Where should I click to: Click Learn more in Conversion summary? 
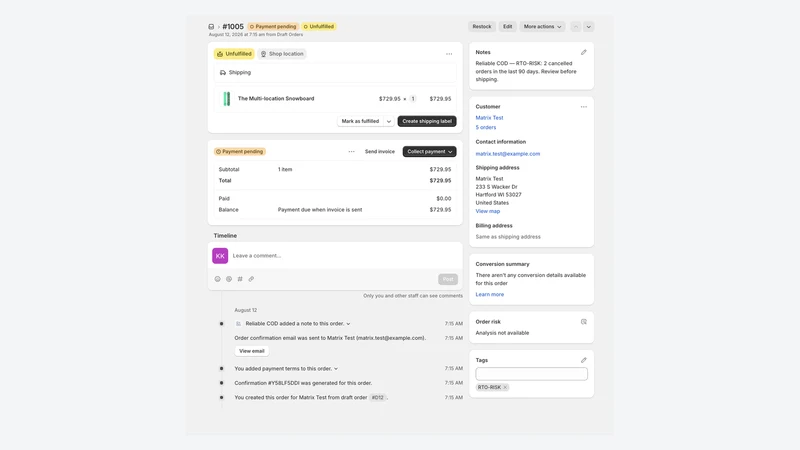pos(489,294)
